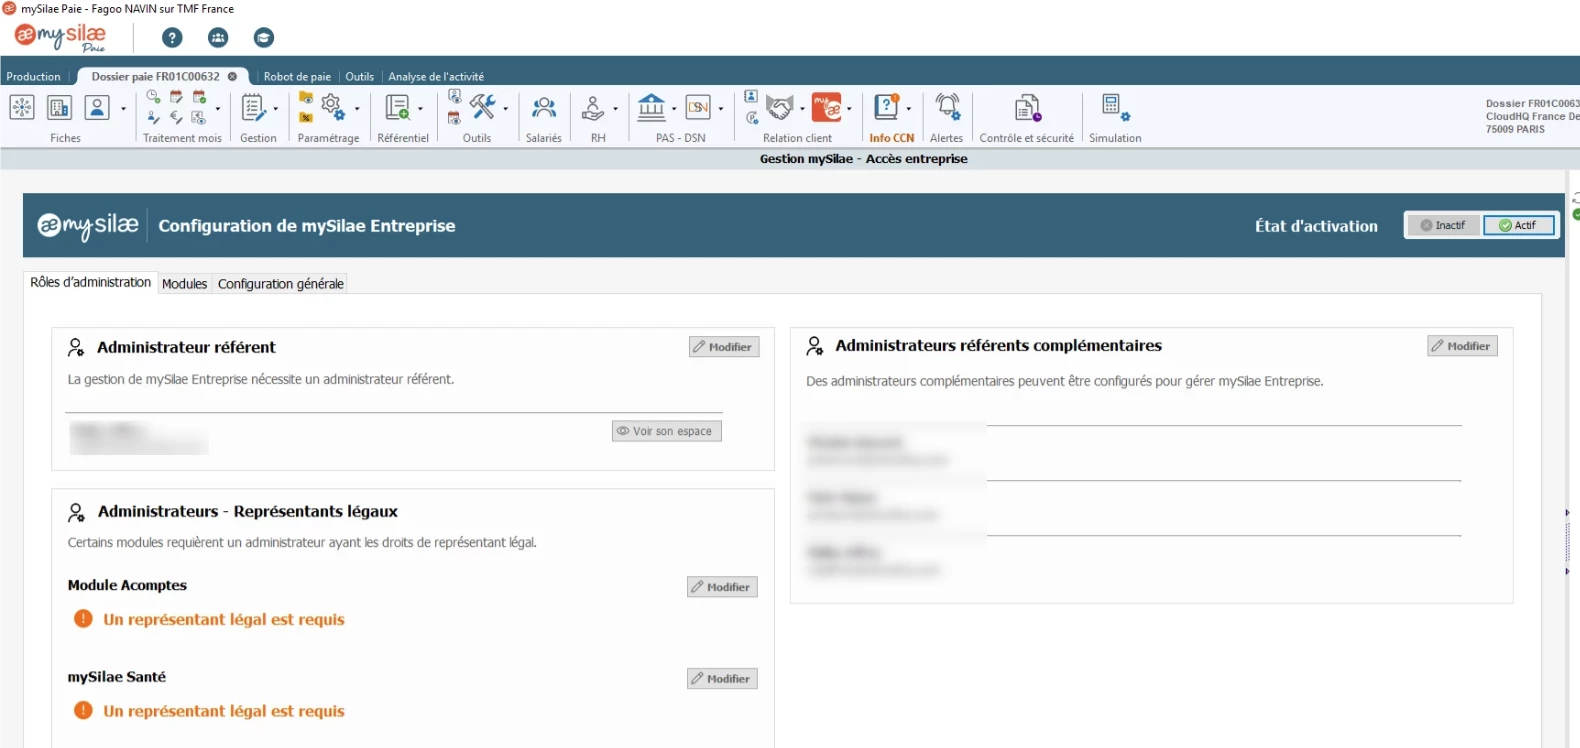1580x748 pixels.
Task: Select the Rôles d'administration tab
Action: [x=91, y=283]
